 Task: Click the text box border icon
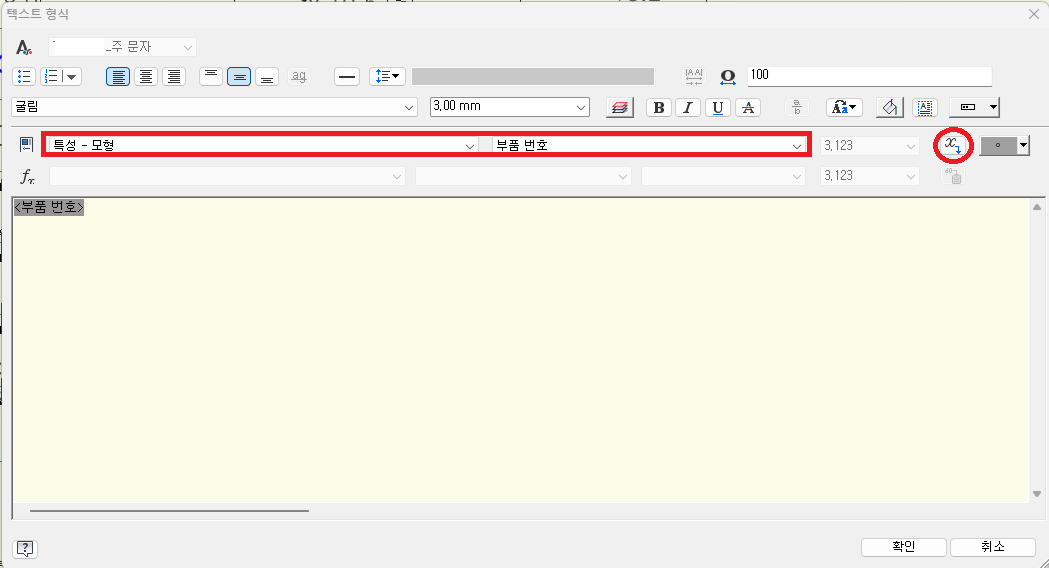[925, 108]
